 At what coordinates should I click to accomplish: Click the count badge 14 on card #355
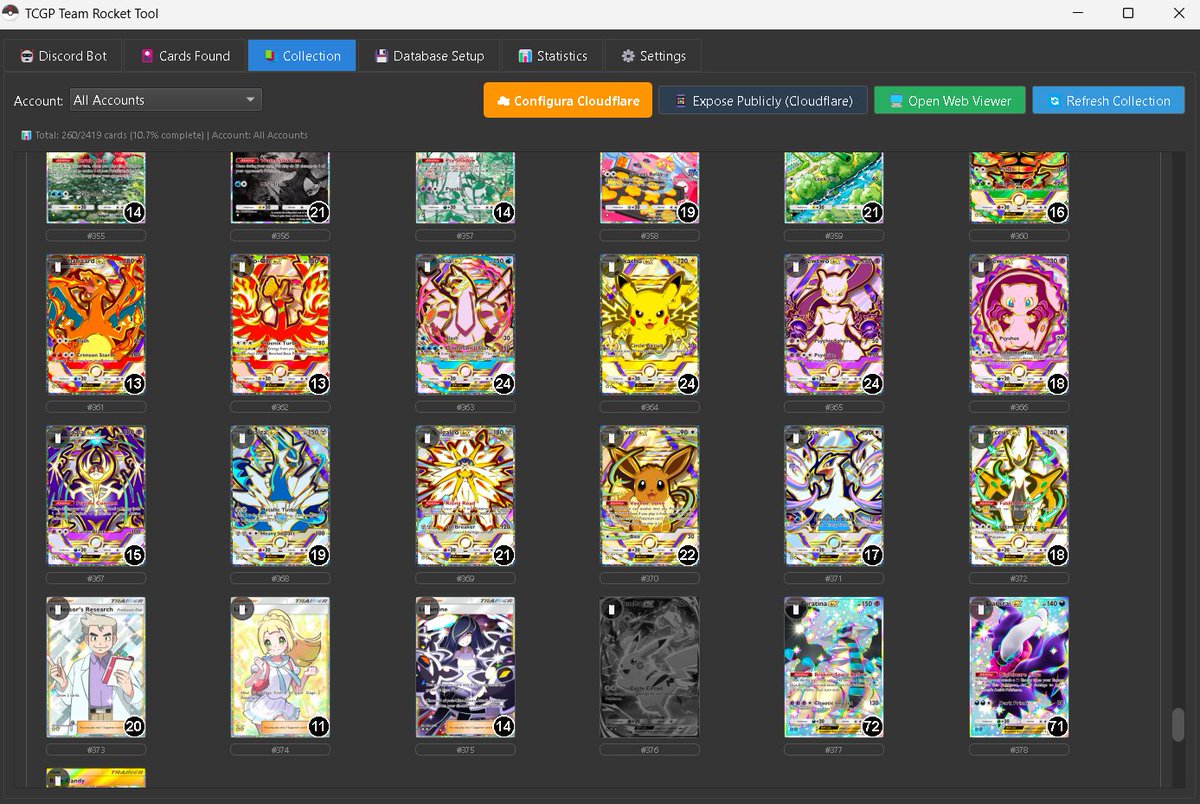pyautogui.click(x=134, y=213)
